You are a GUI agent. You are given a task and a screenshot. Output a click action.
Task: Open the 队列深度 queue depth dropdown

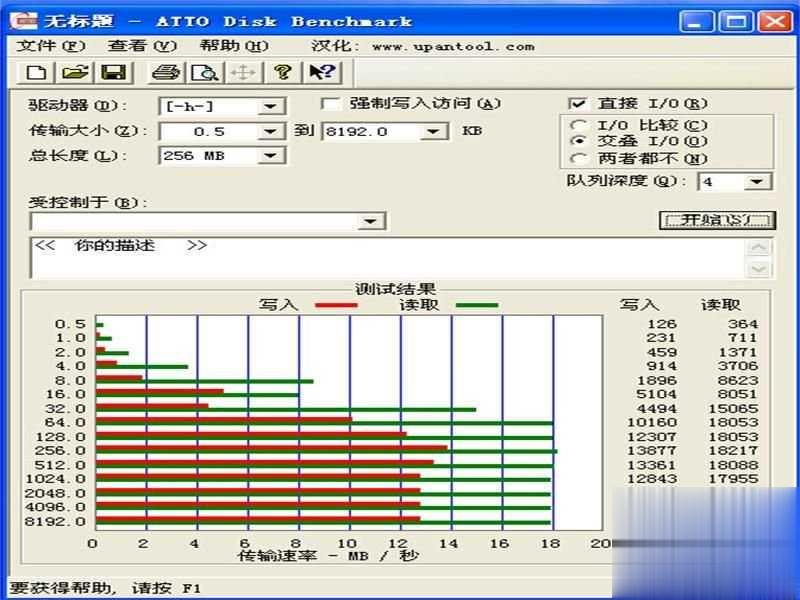tap(757, 181)
